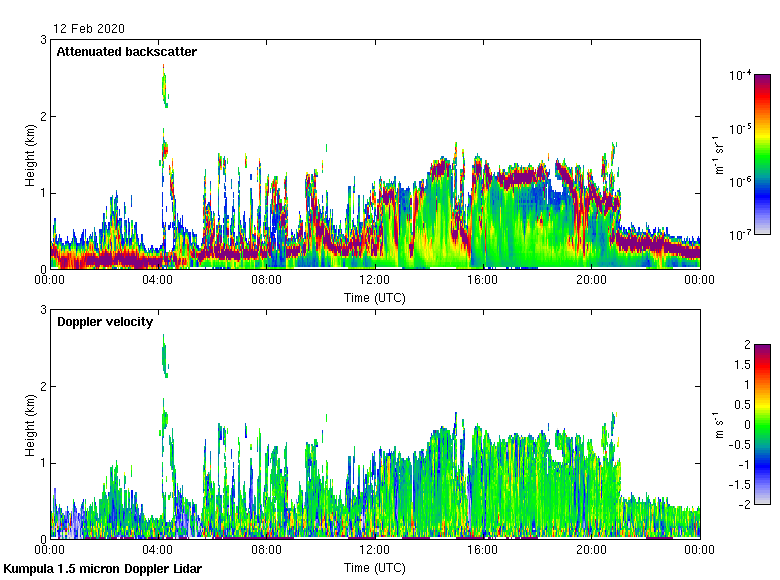Viewport: 780px width, 580px height.
Task: Click the "Time (UTC)" label under the backscatter plot
Action: pos(375,297)
